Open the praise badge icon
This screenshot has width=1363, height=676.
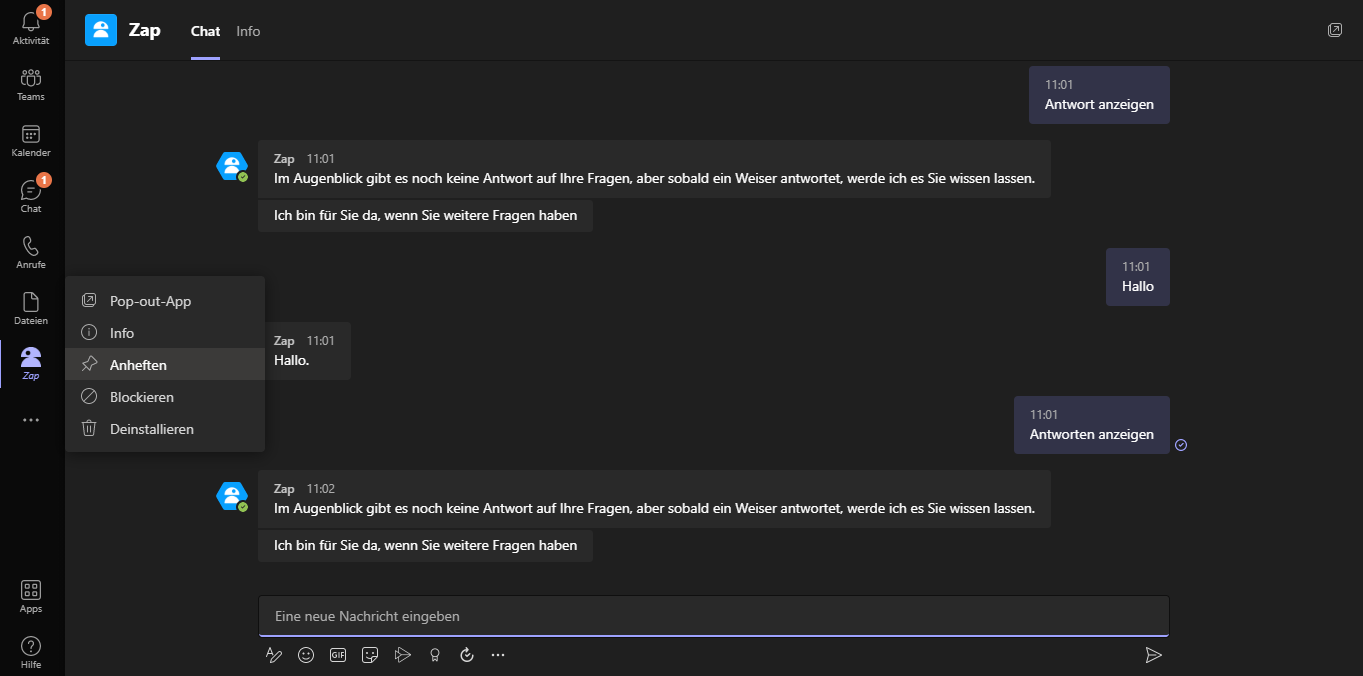point(434,655)
